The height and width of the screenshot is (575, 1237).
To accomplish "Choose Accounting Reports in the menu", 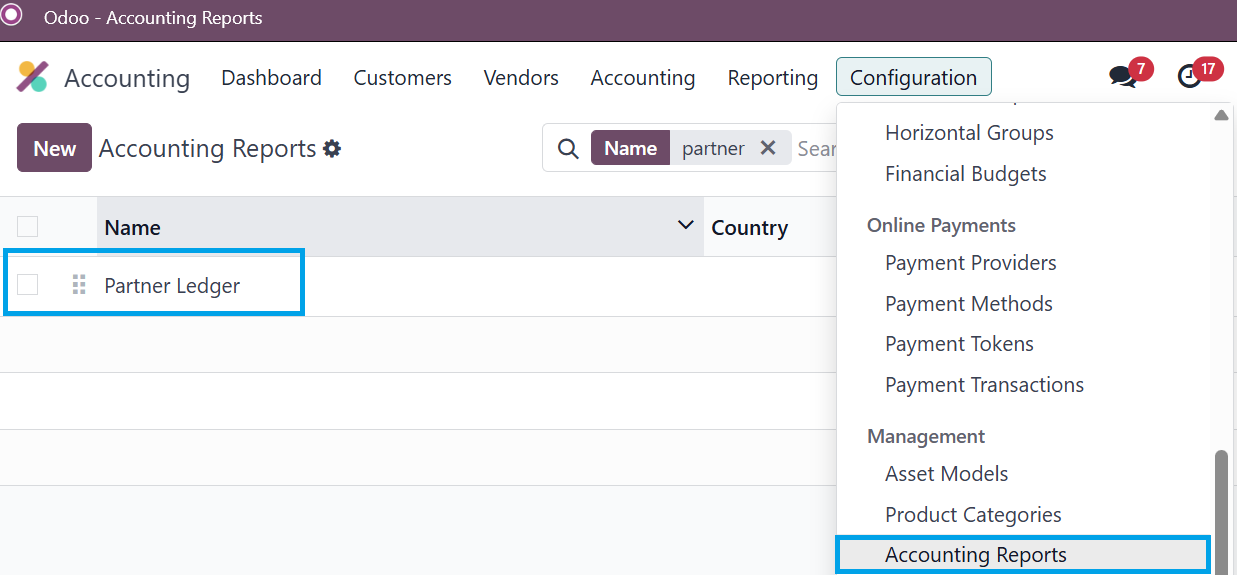I will coord(1022,555).
